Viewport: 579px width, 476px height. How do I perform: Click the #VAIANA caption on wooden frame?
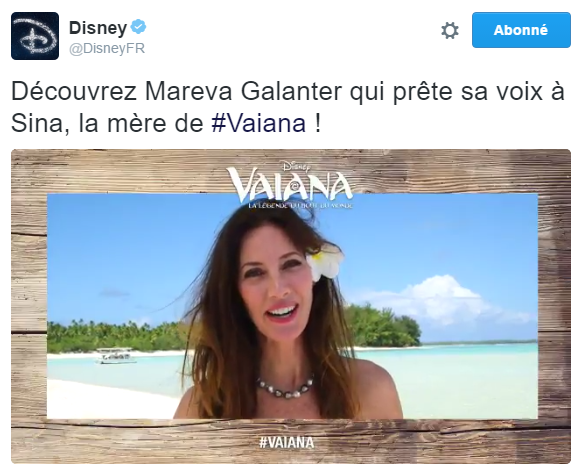coord(287,442)
